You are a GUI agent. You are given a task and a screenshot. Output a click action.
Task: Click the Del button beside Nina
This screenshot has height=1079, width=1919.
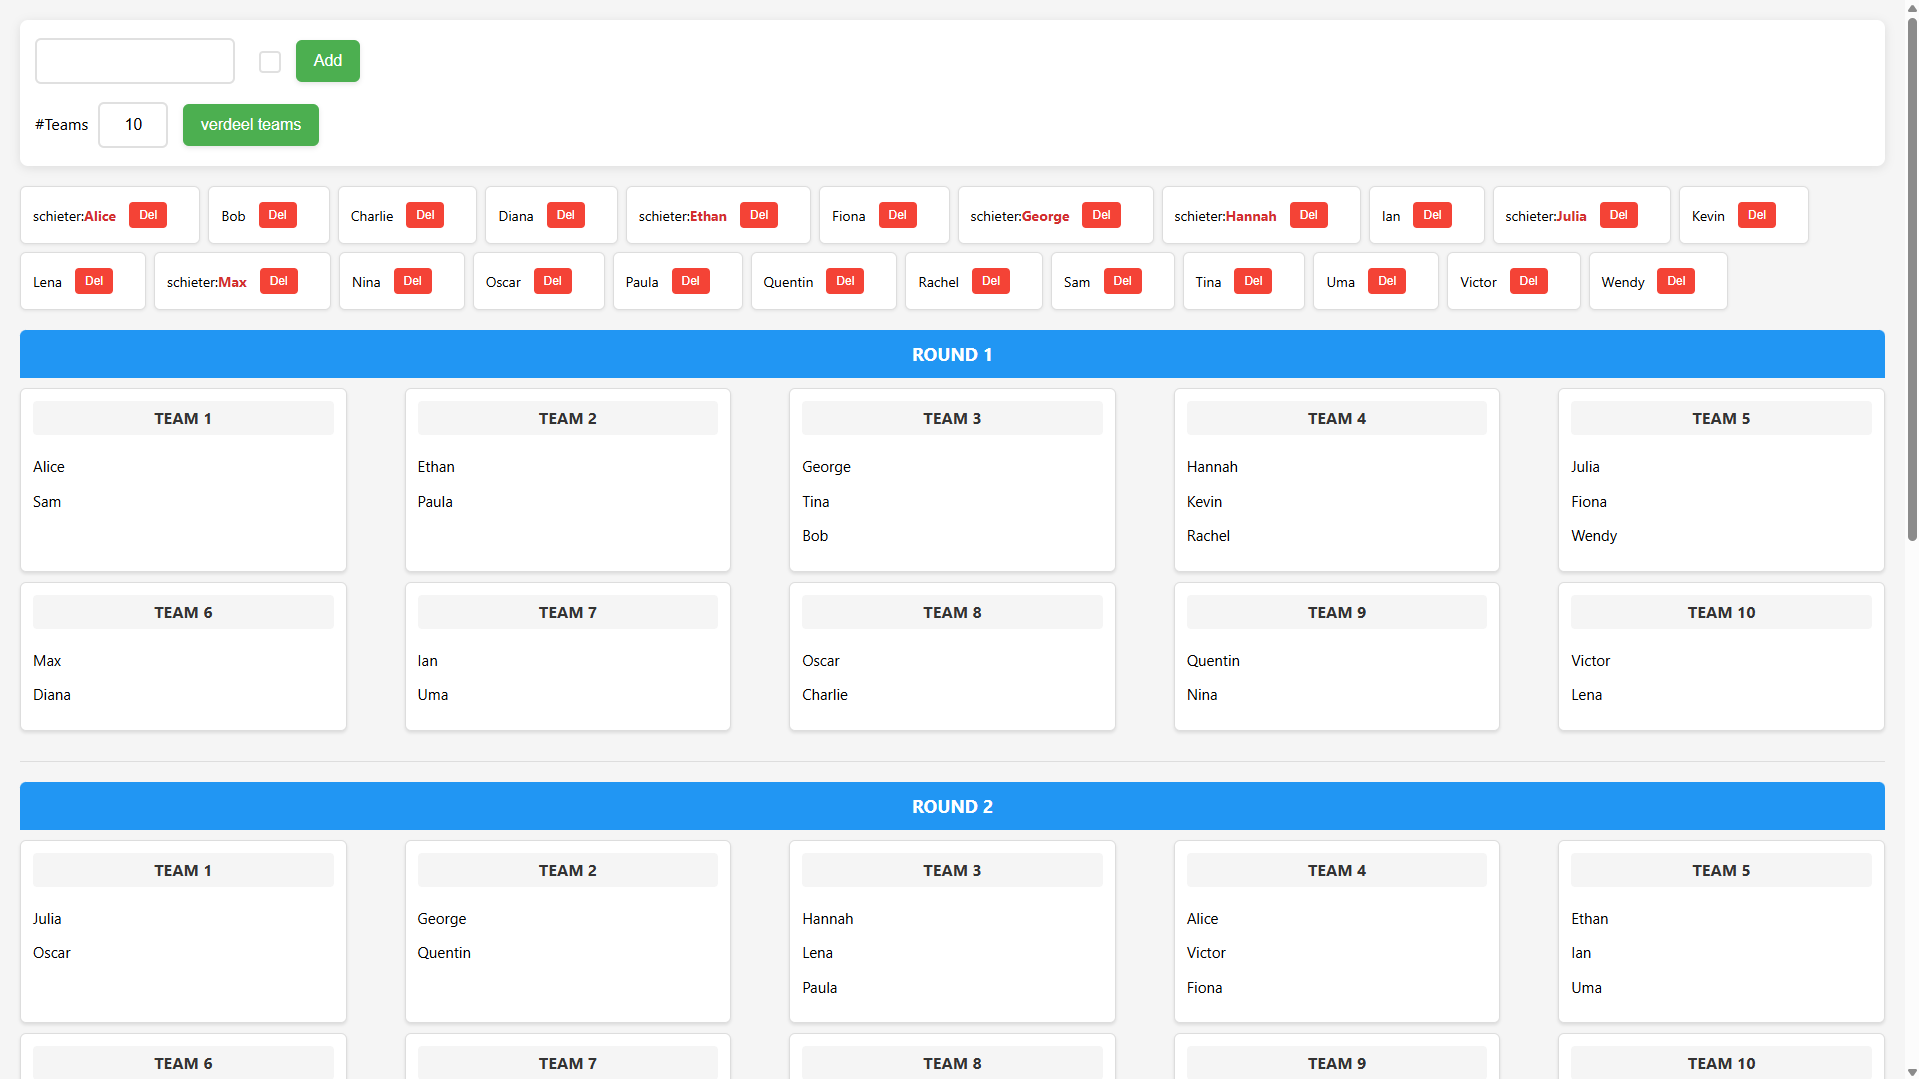point(413,281)
